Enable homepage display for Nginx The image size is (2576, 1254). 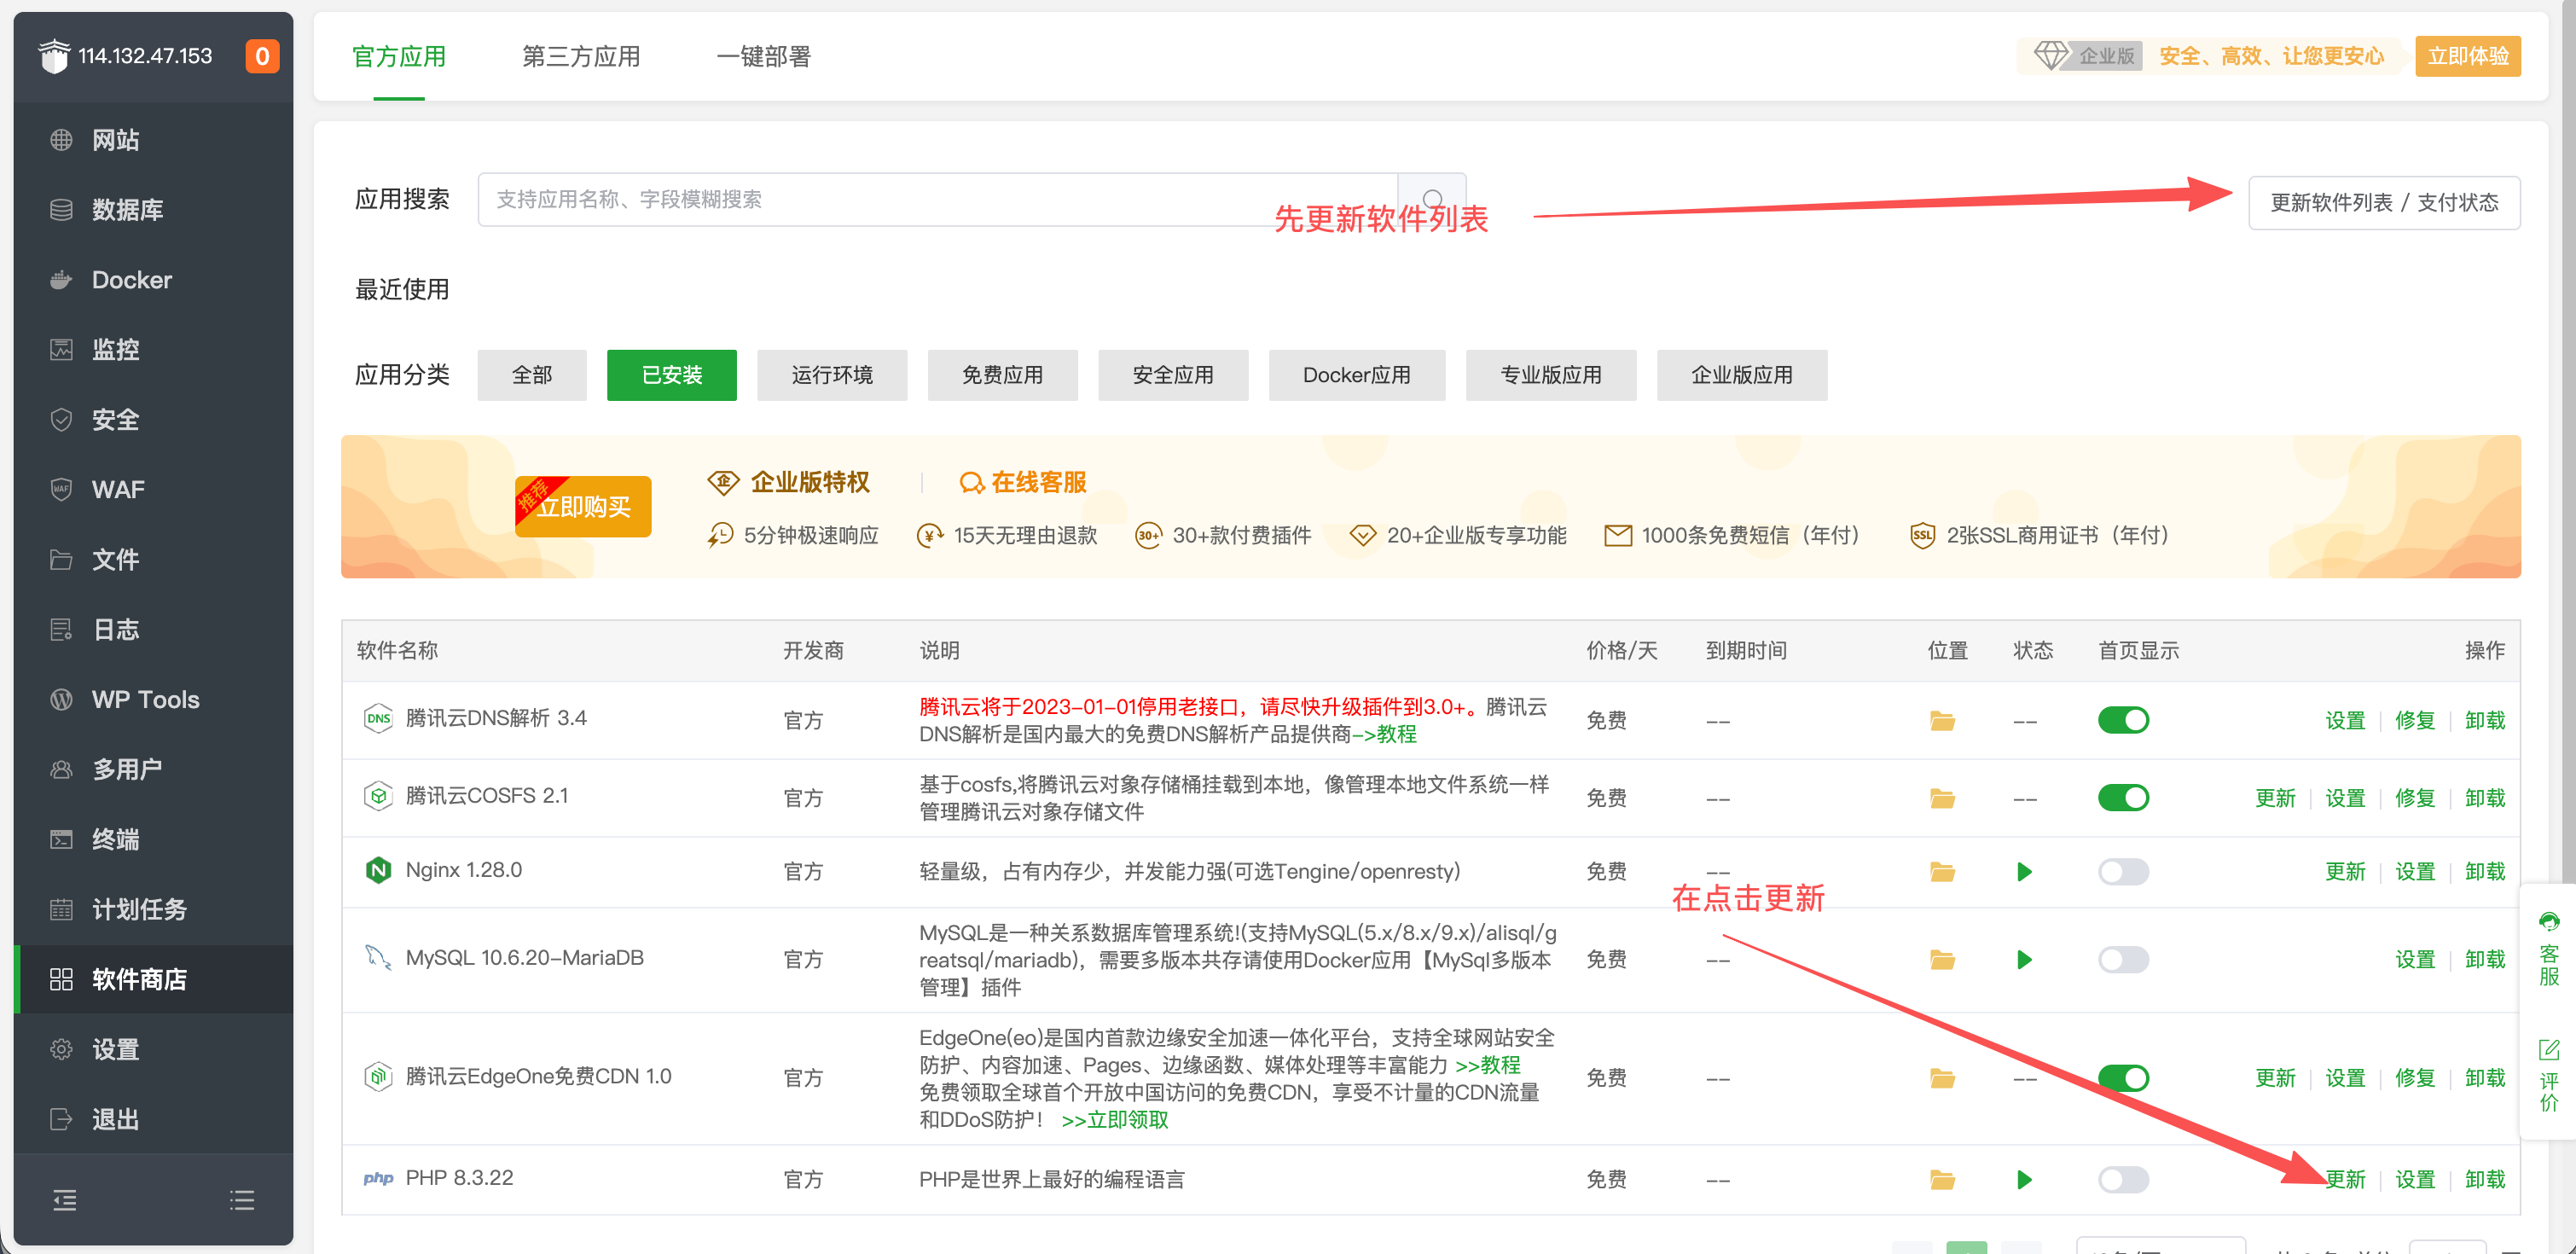(2123, 872)
